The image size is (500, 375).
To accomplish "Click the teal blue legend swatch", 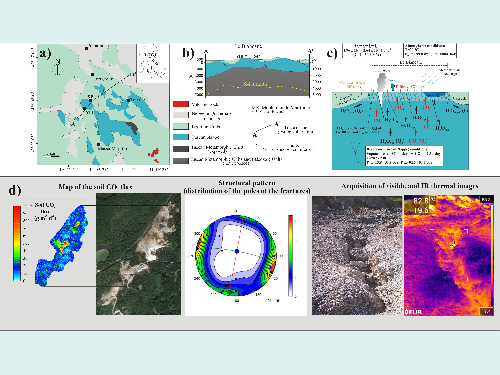I will tap(181, 137).
